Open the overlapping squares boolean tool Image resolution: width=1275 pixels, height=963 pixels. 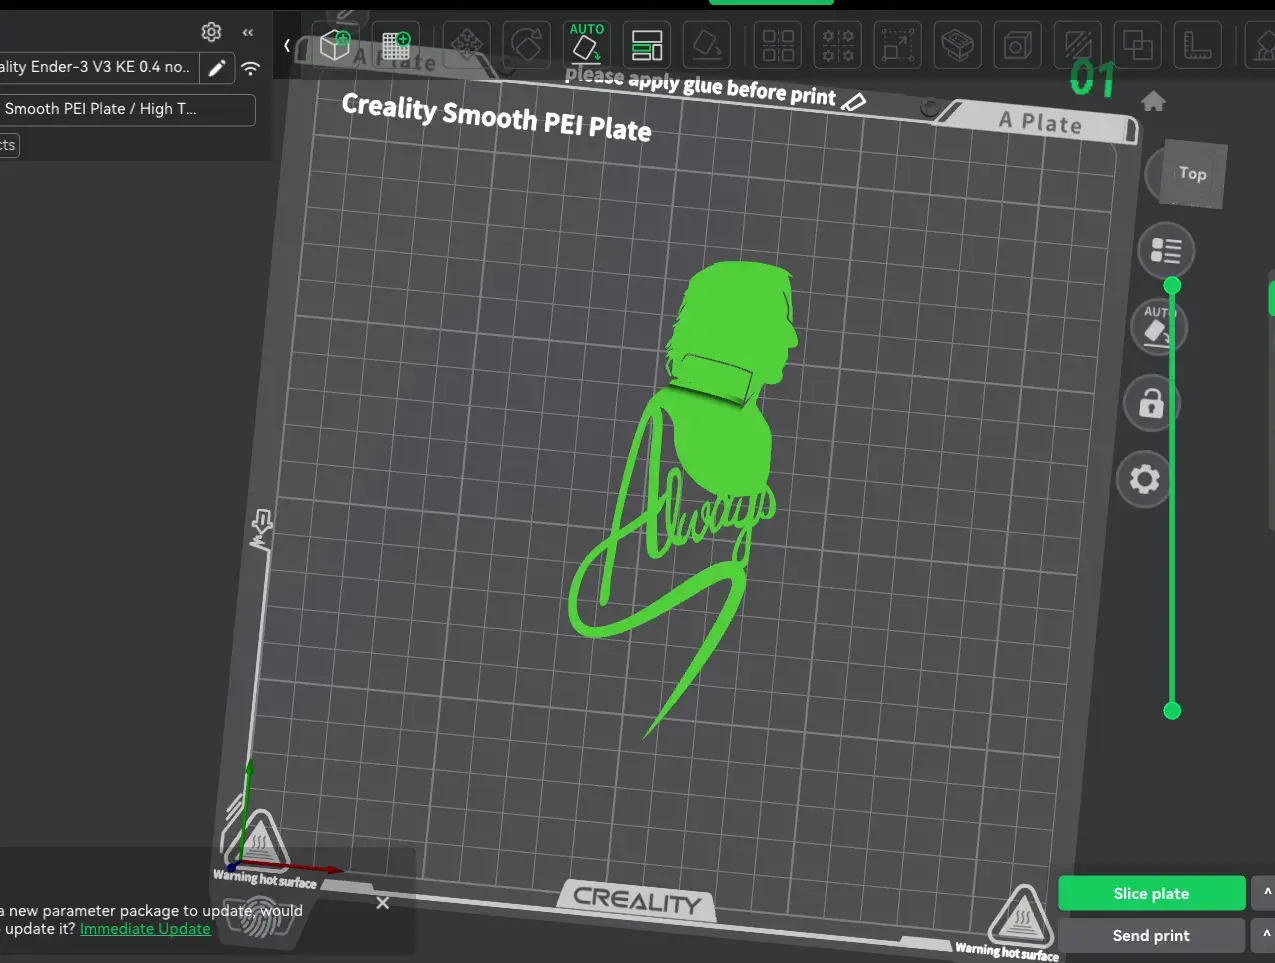pos(1138,45)
